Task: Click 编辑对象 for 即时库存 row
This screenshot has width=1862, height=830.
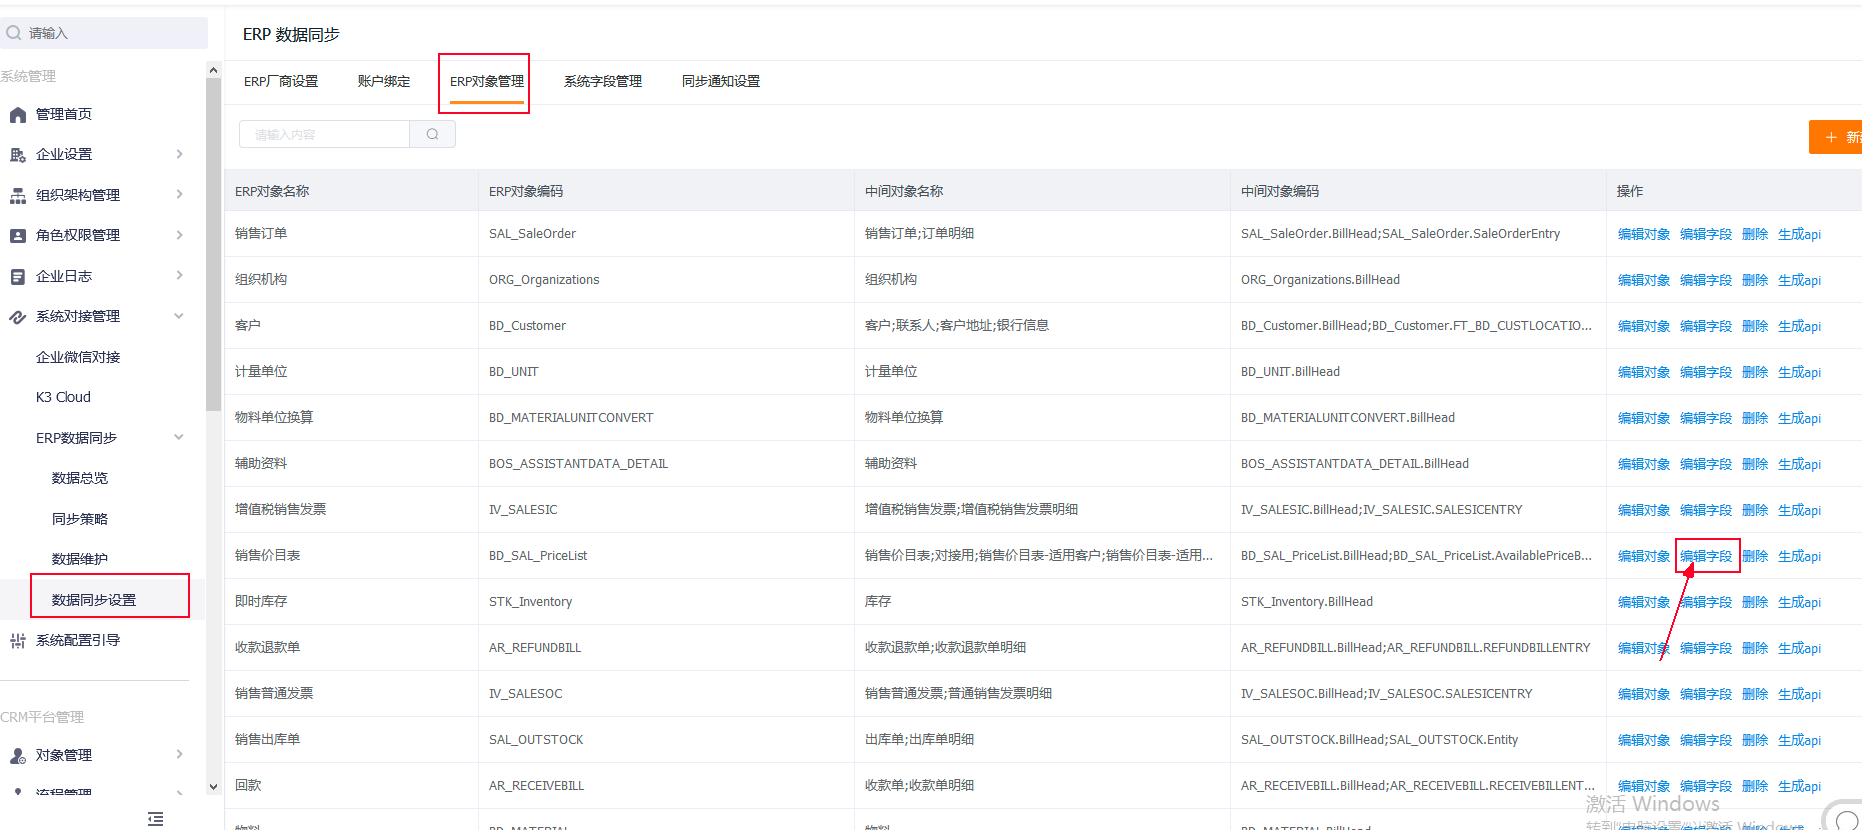Action: [x=1644, y=602]
